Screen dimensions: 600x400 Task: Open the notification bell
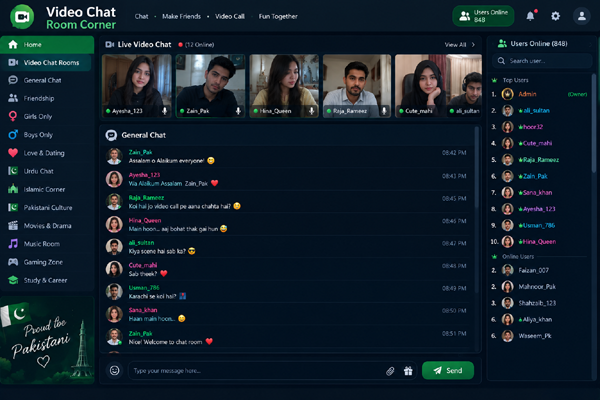tap(530, 16)
